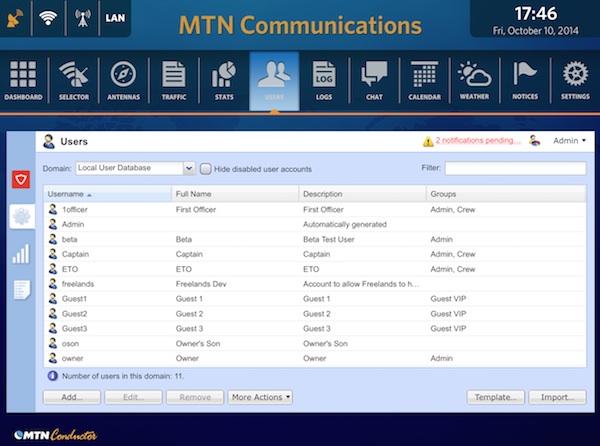Select the Admin user row
600x446 pixels.
(x=315, y=224)
